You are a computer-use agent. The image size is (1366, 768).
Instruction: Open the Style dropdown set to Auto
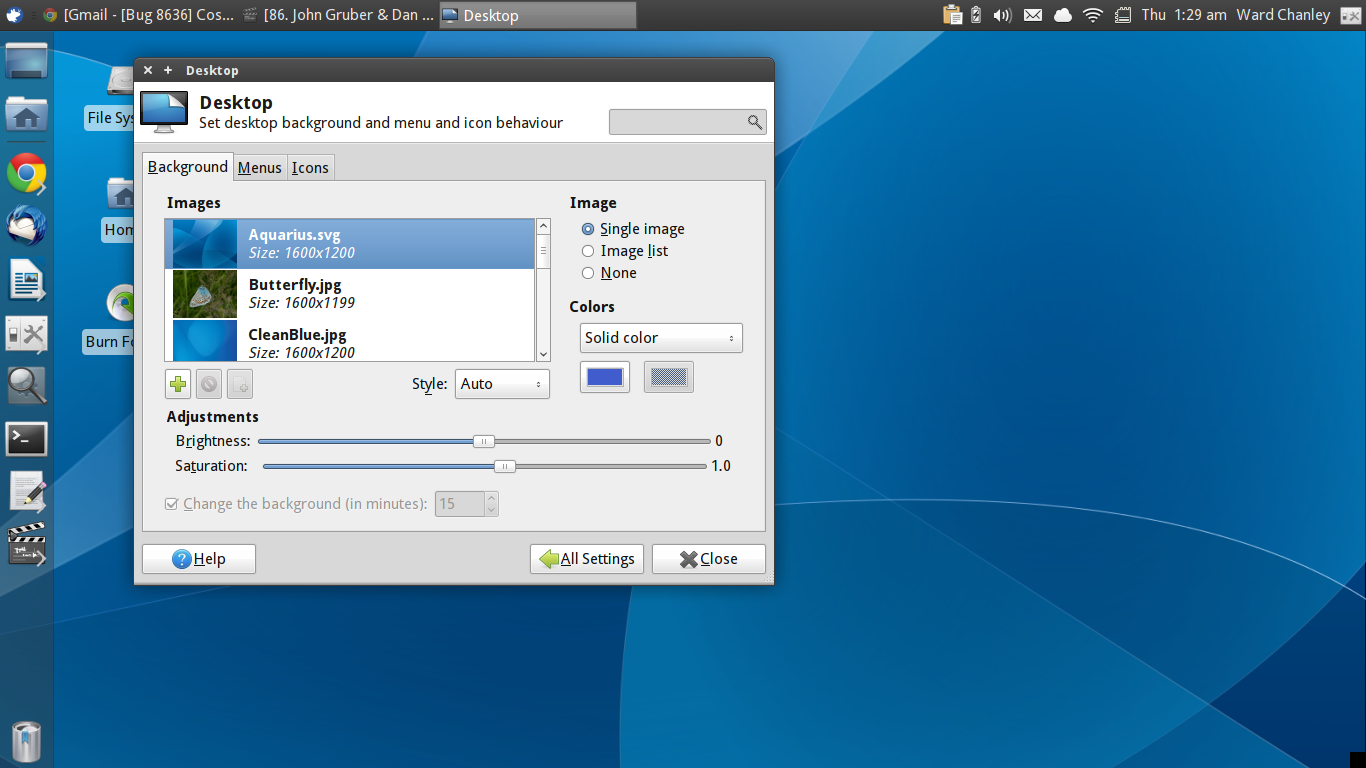(502, 384)
